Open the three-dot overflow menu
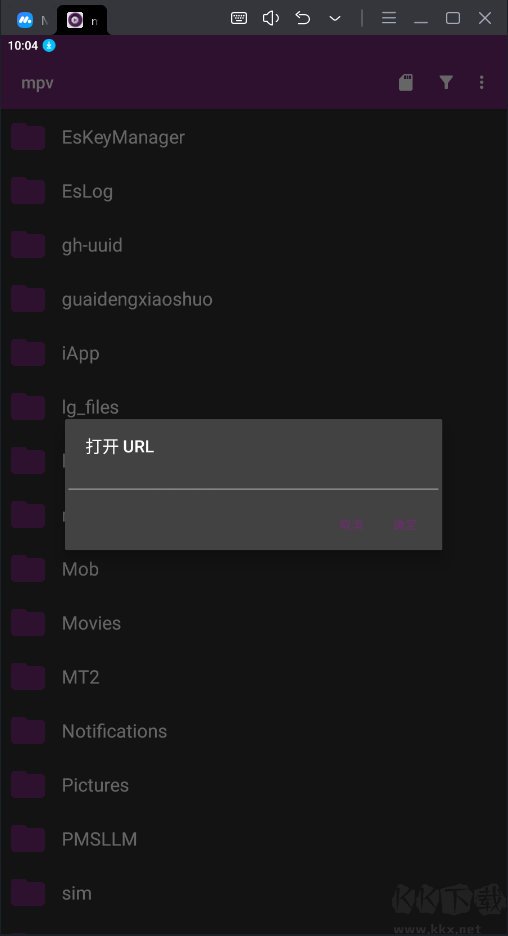 (482, 82)
